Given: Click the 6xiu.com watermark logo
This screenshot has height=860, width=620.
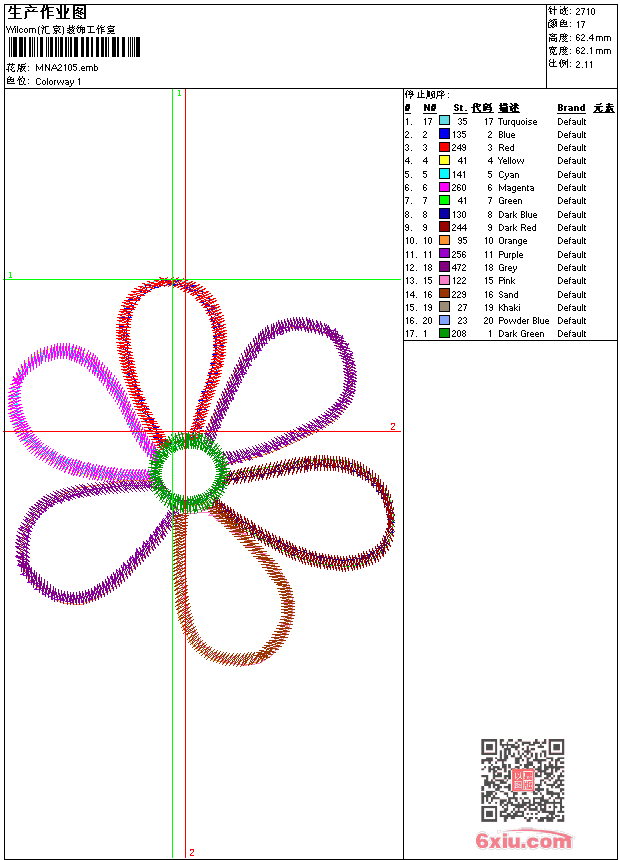Looking at the screenshot, I should tap(523, 840).
